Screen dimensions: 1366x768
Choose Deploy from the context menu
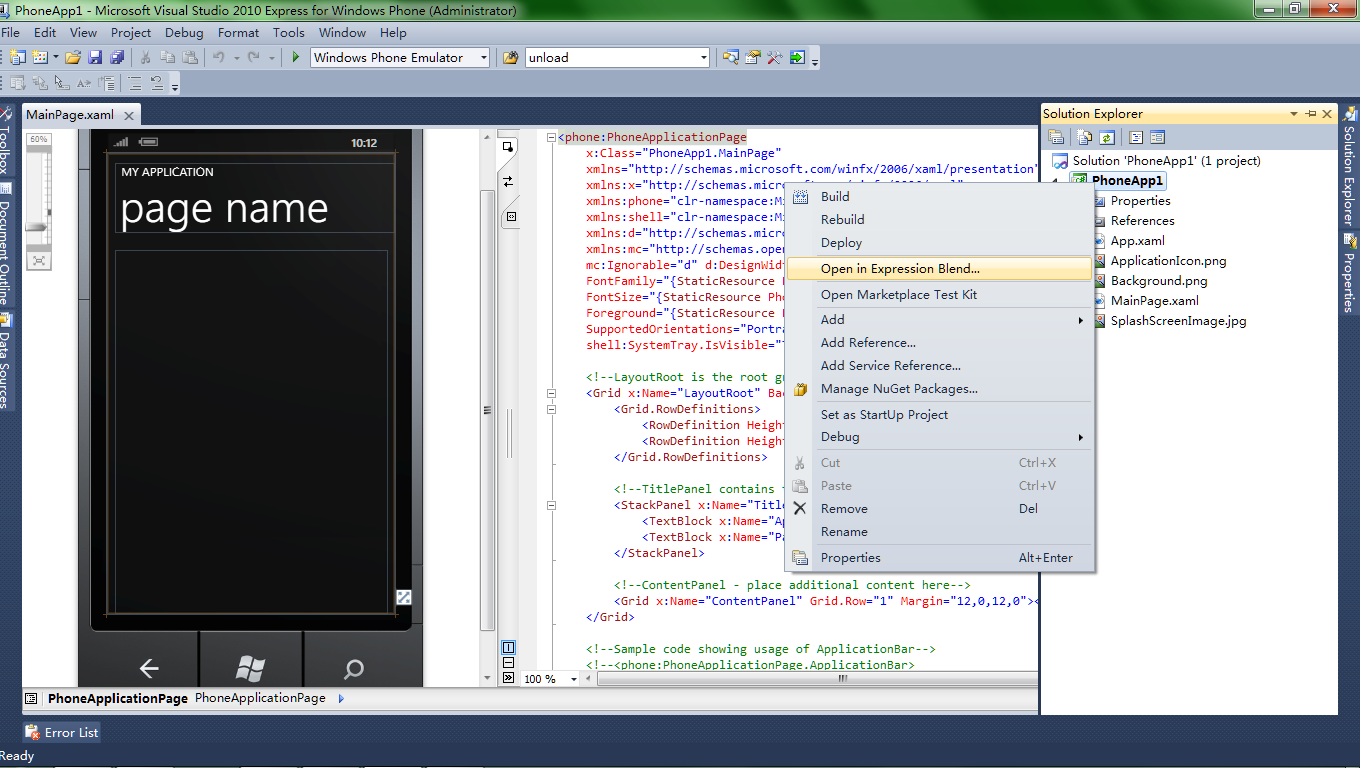click(x=940, y=243)
